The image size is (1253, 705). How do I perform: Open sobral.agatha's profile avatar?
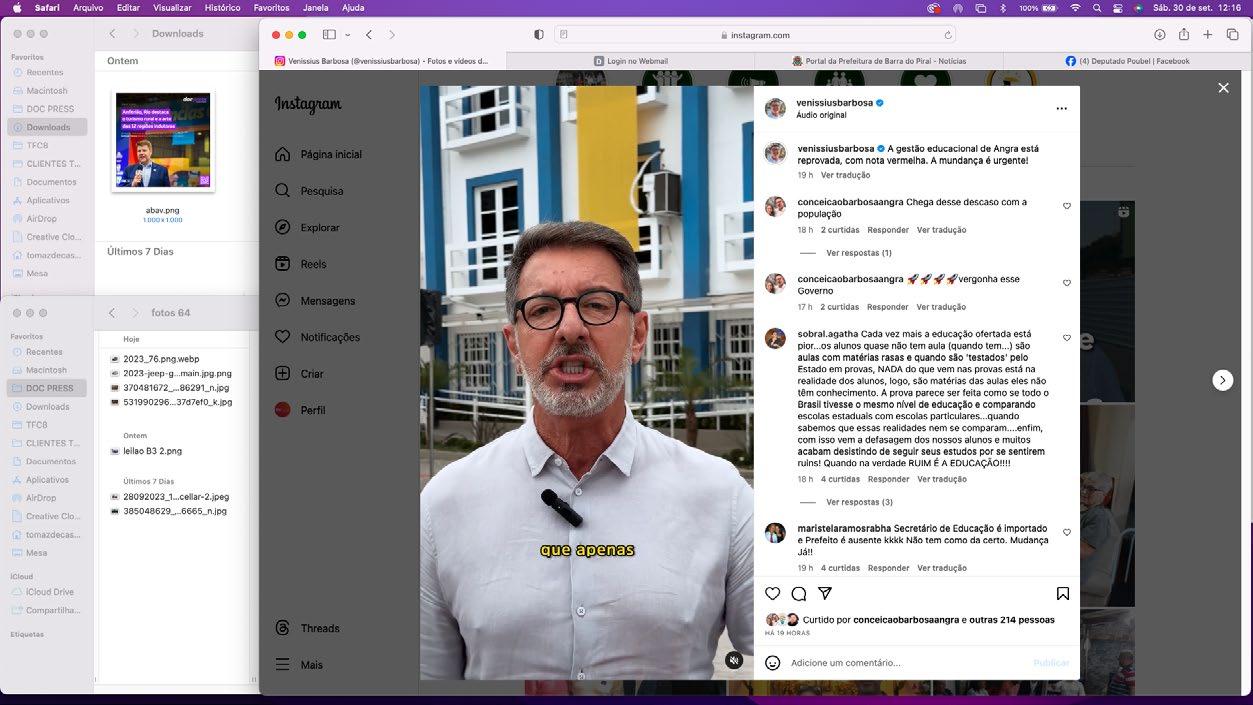click(775, 339)
